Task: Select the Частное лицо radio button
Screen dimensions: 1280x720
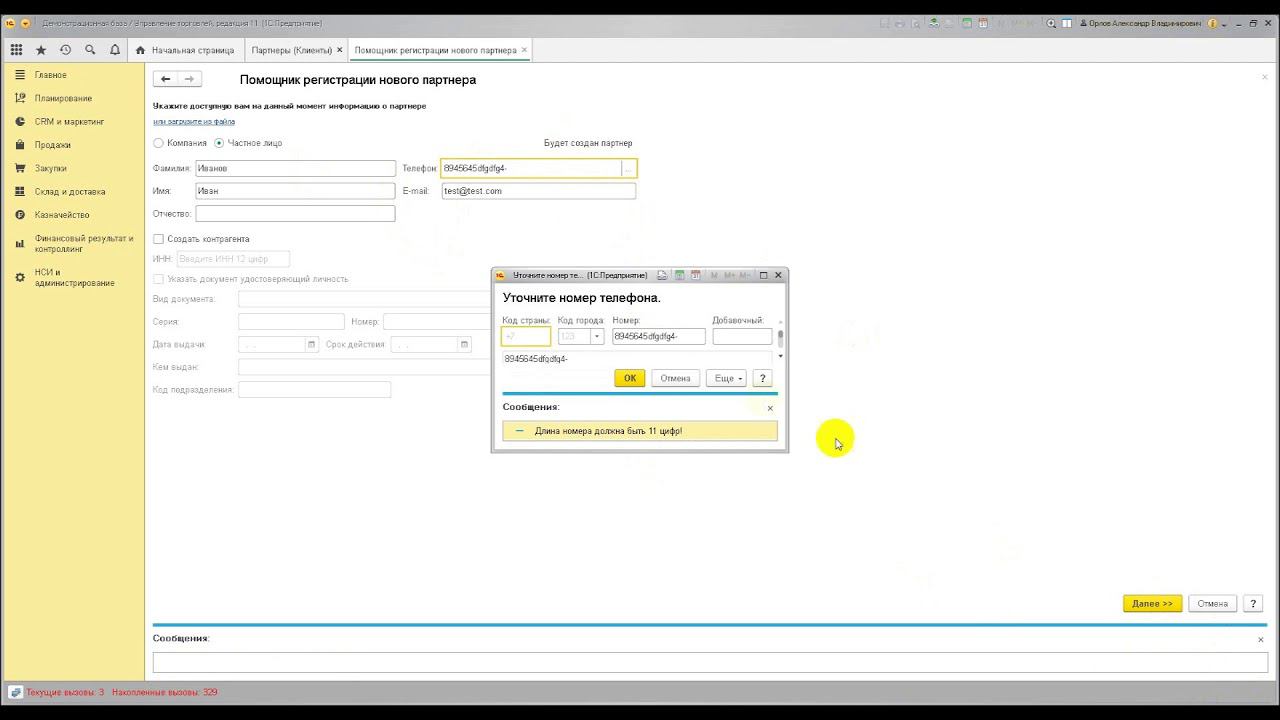Action: coord(219,143)
